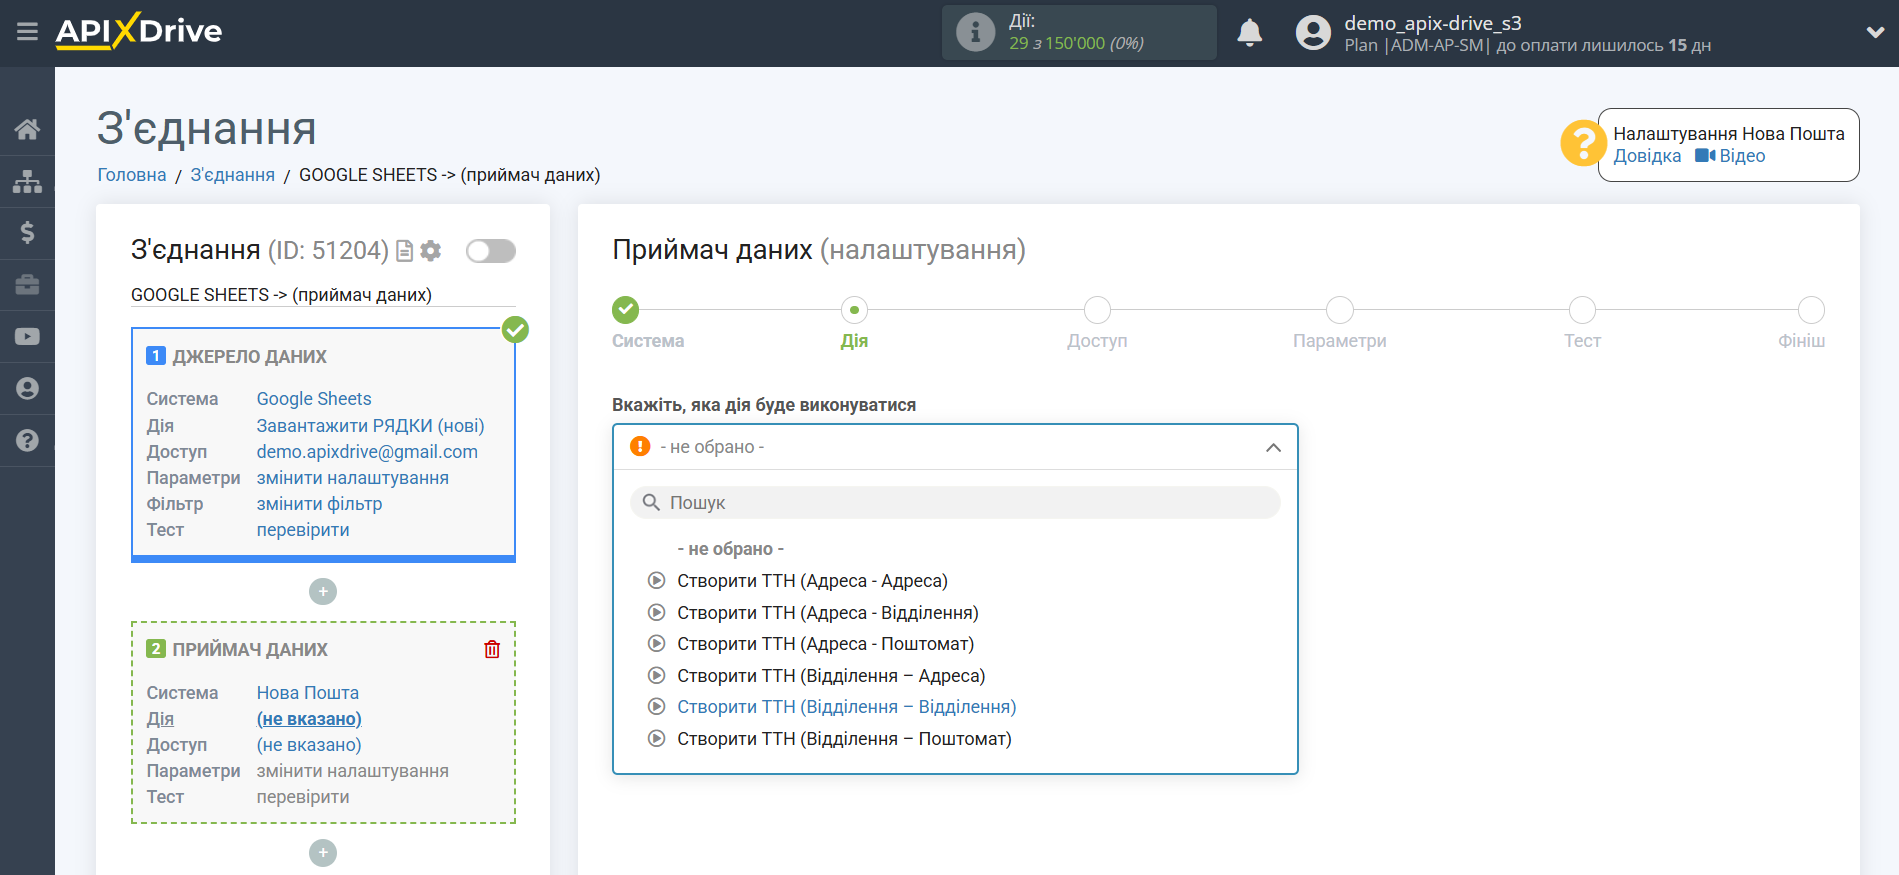Click the Google Sheets system link
The height and width of the screenshot is (875, 1899).
[314, 399]
